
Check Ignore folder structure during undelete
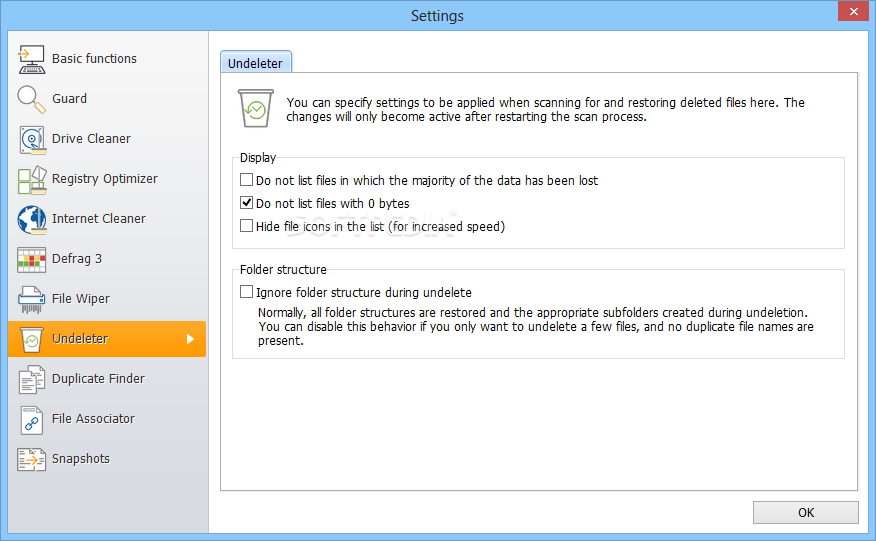click(x=246, y=292)
